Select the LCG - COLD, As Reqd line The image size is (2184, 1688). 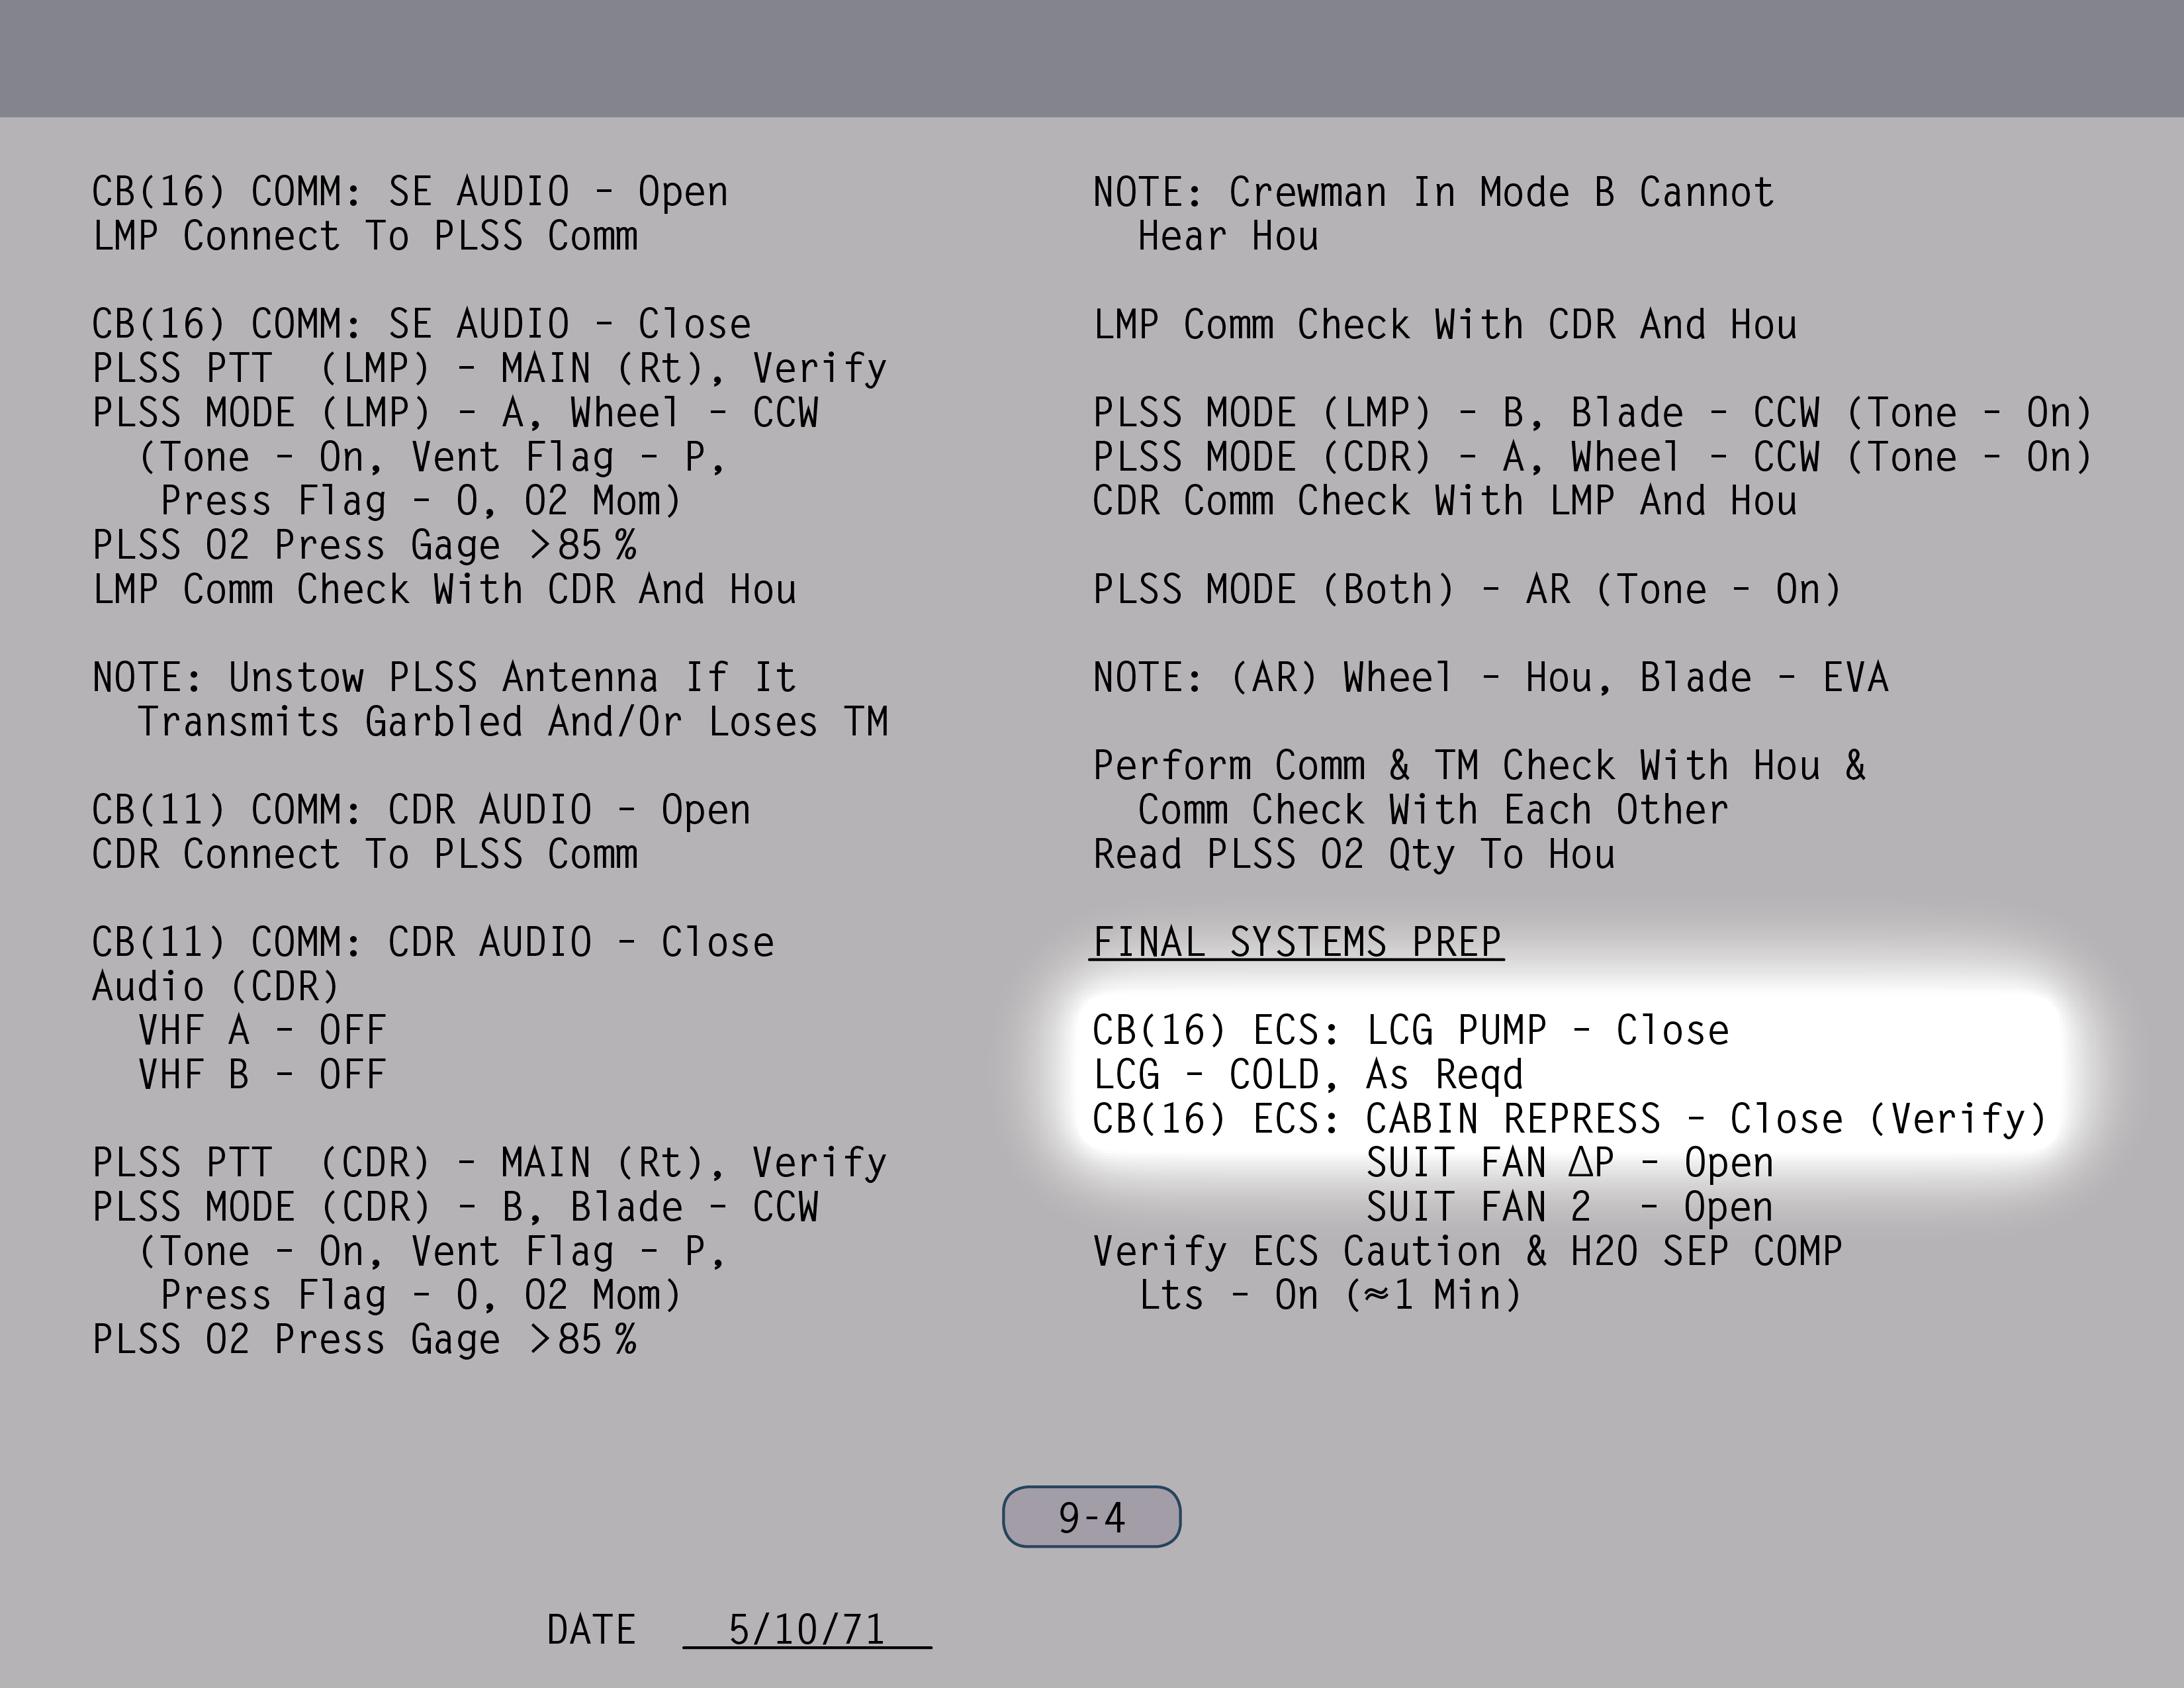click(x=1307, y=1075)
